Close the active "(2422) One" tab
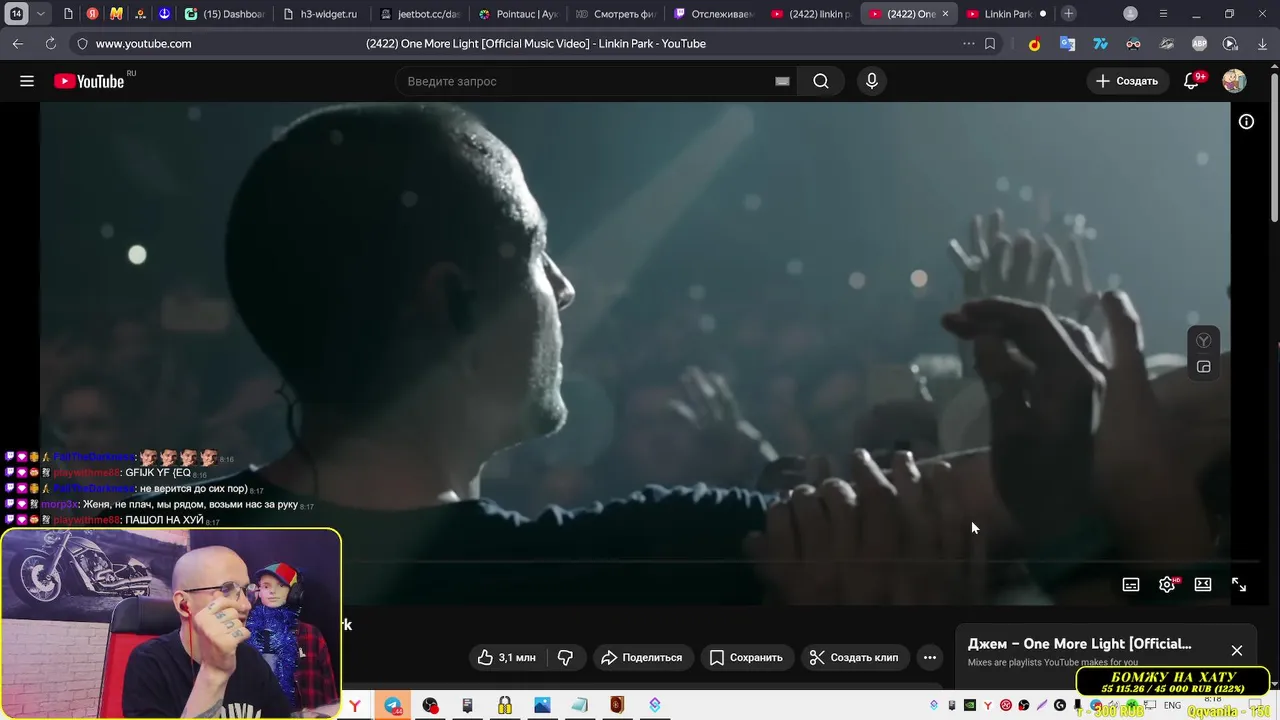 click(x=945, y=14)
